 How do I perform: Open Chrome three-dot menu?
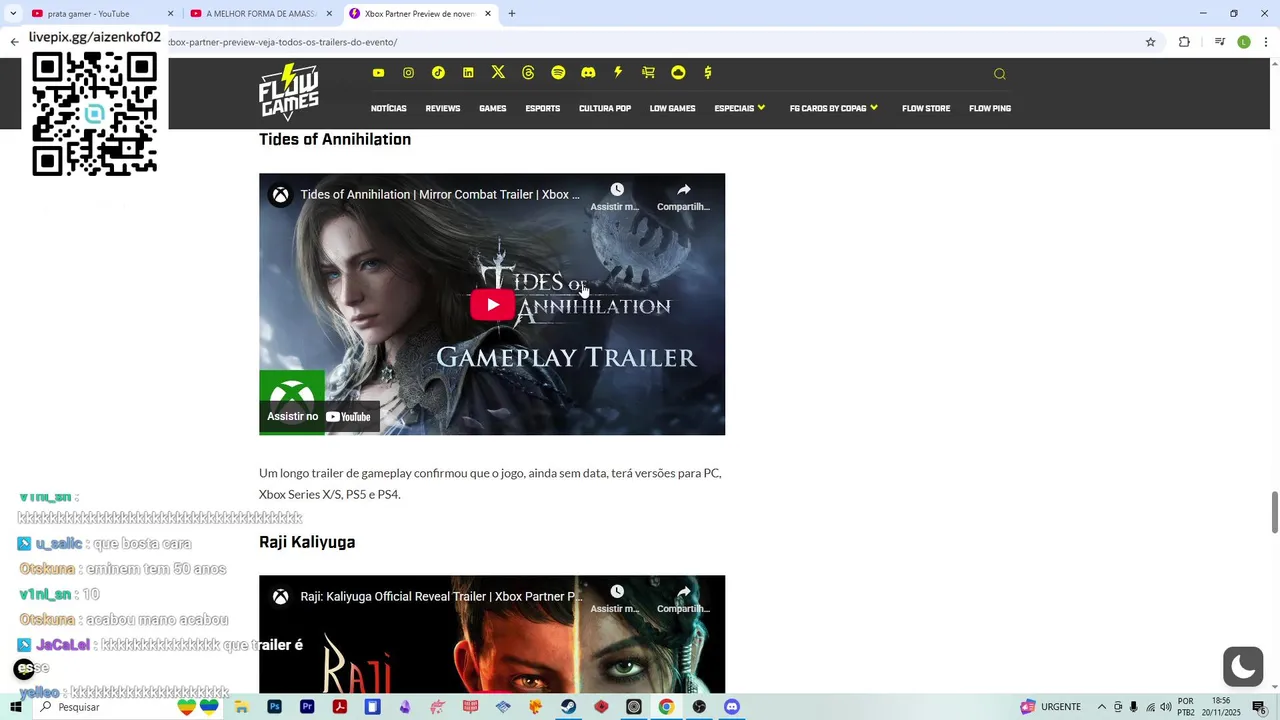[x=1266, y=42]
